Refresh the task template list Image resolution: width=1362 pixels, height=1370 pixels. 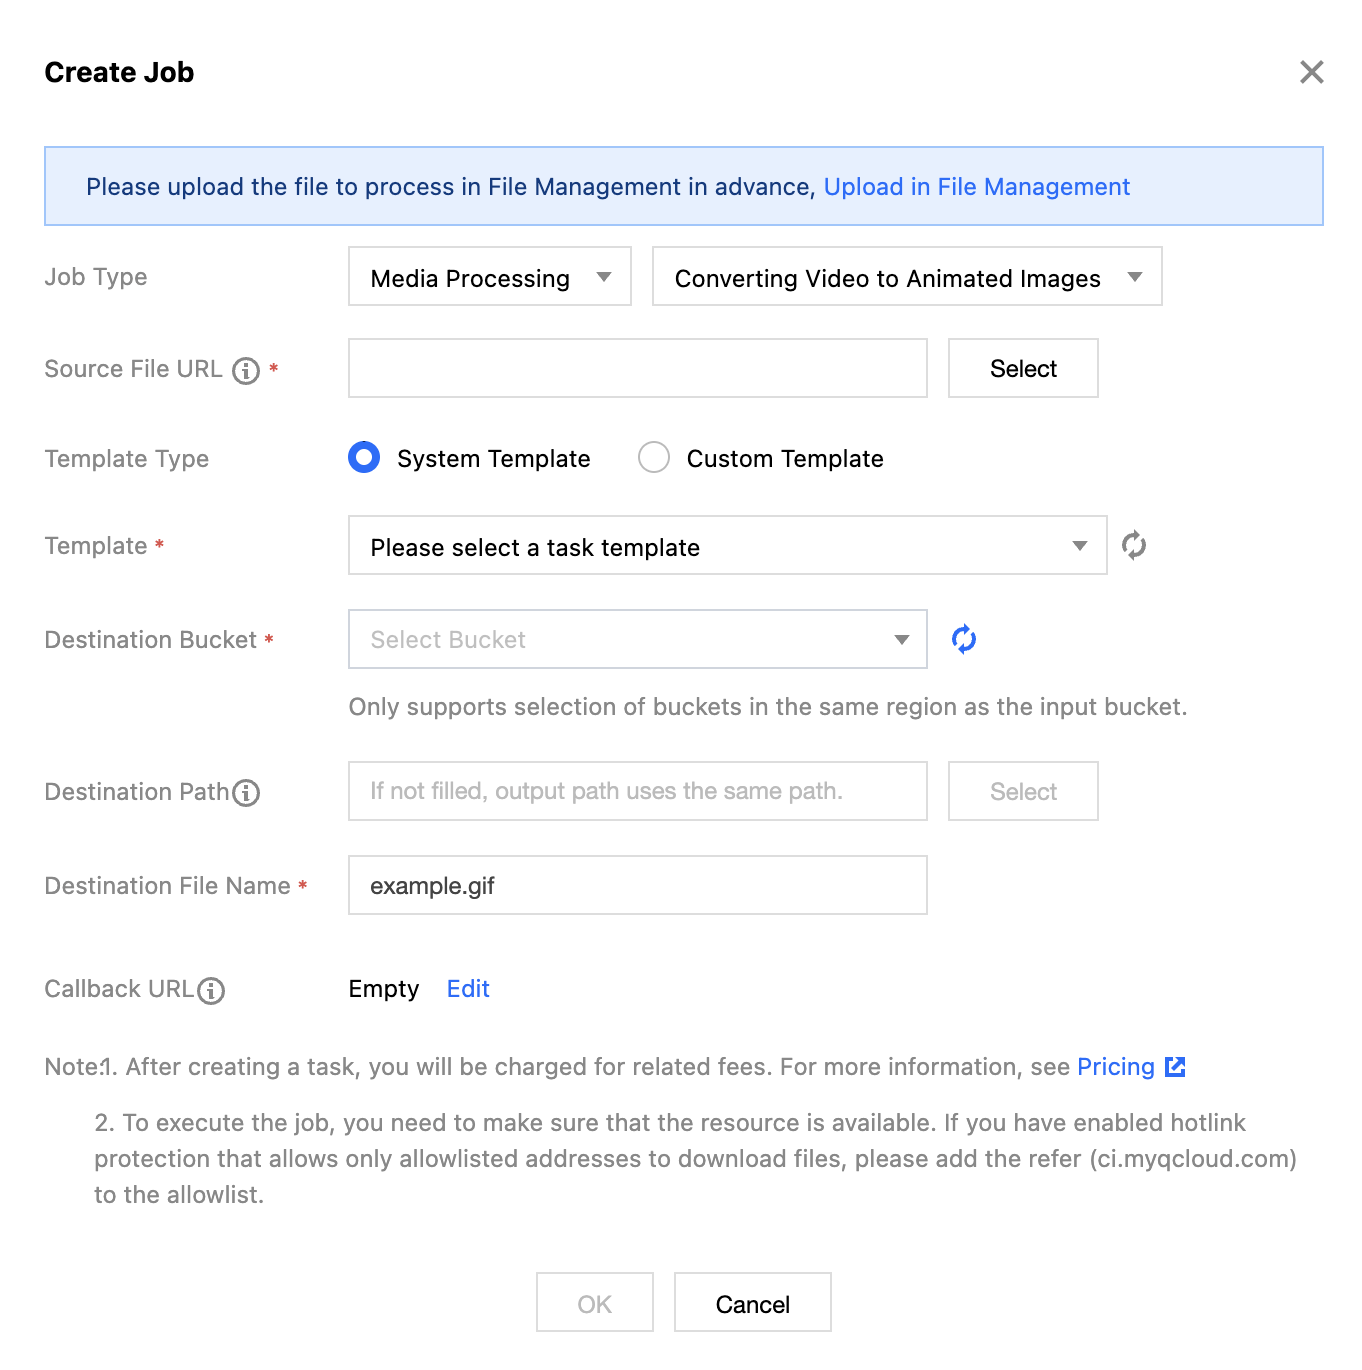coord(1133,546)
